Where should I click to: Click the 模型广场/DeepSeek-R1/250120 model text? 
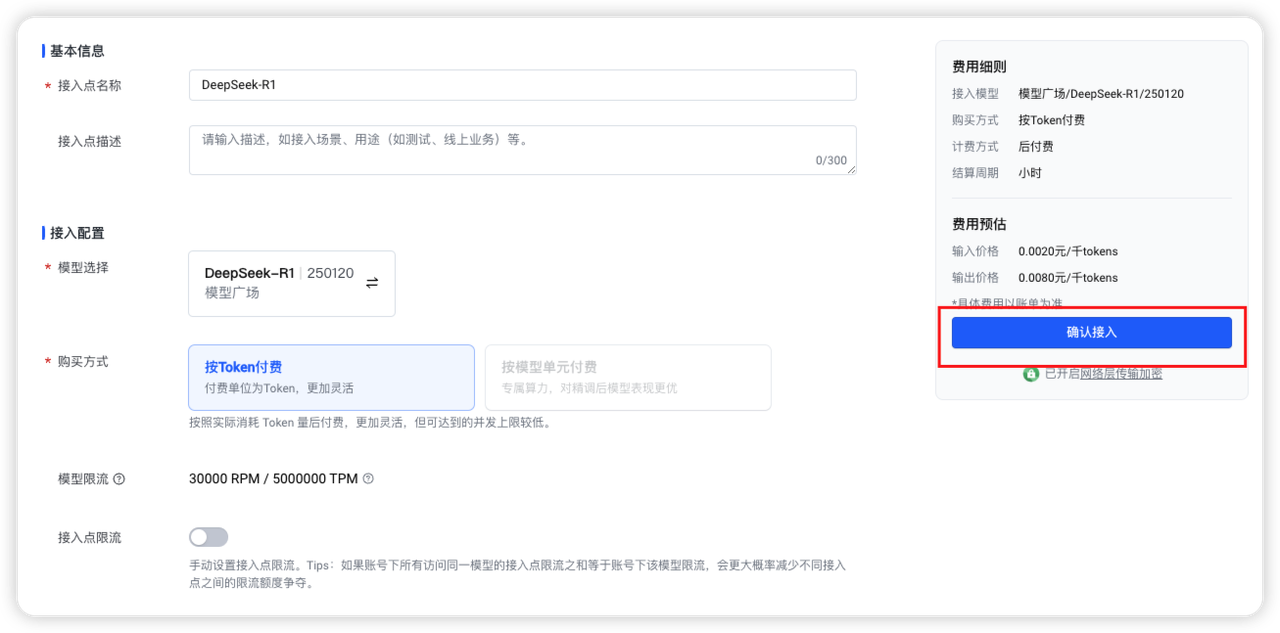[1101, 94]
